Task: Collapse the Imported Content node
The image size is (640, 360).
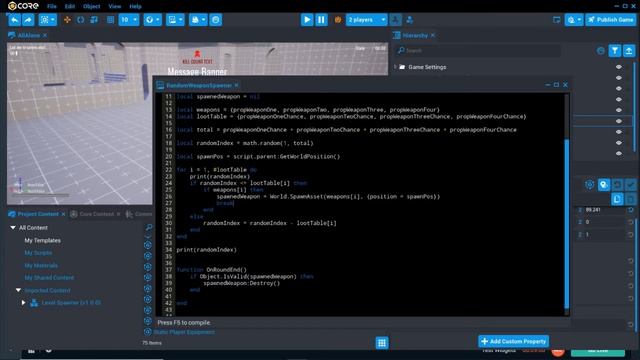Action: tap(18, 290)
